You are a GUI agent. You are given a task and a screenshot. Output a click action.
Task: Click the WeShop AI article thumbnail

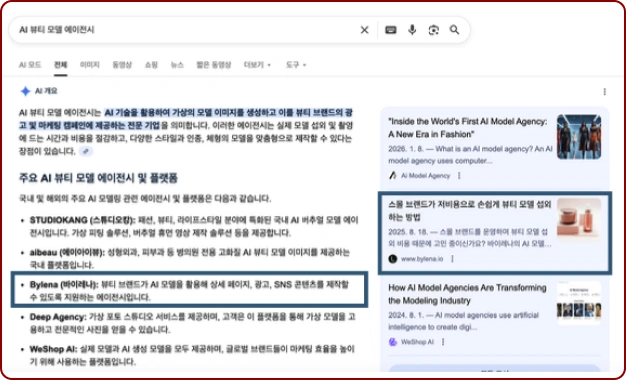click(x=579, y=303)
